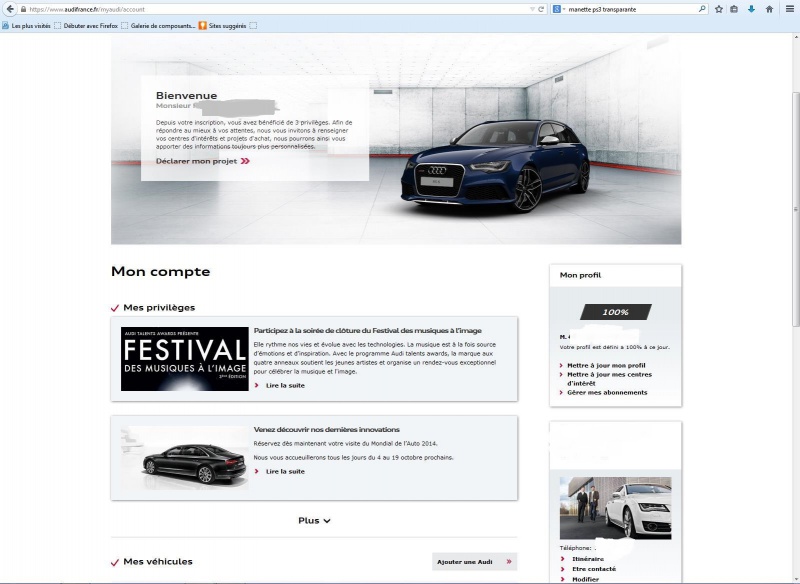Open the 'Débuter avec Firefox' bookmark

tap(86, 26)
